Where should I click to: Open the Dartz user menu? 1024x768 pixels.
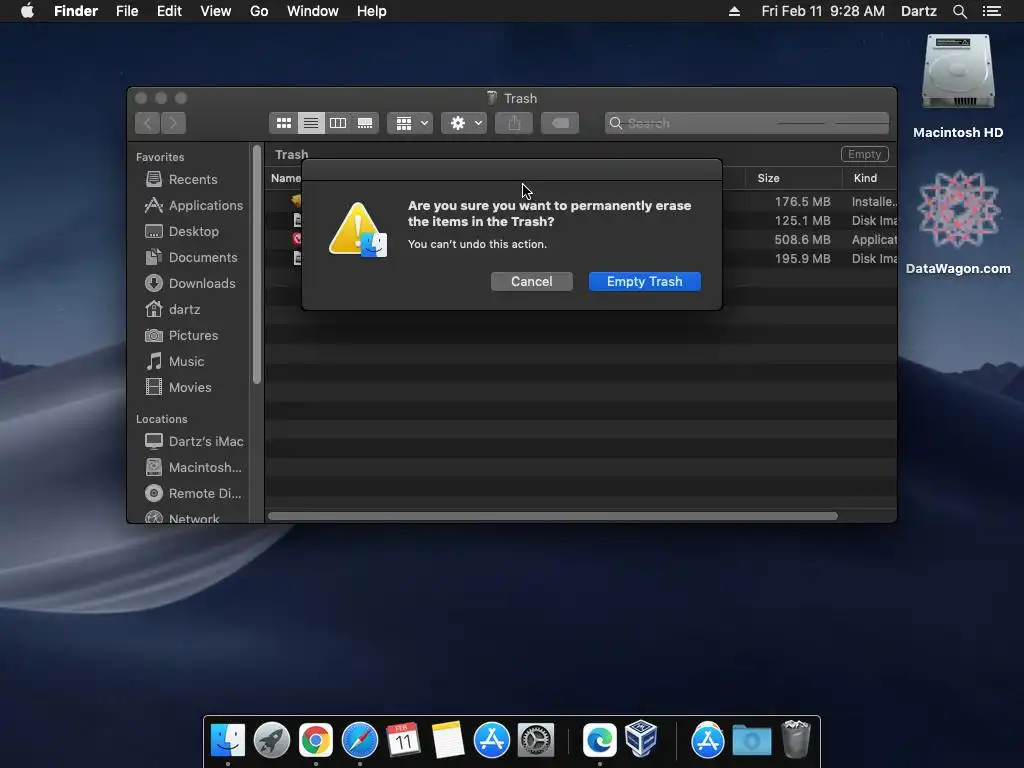click(918, 11)
